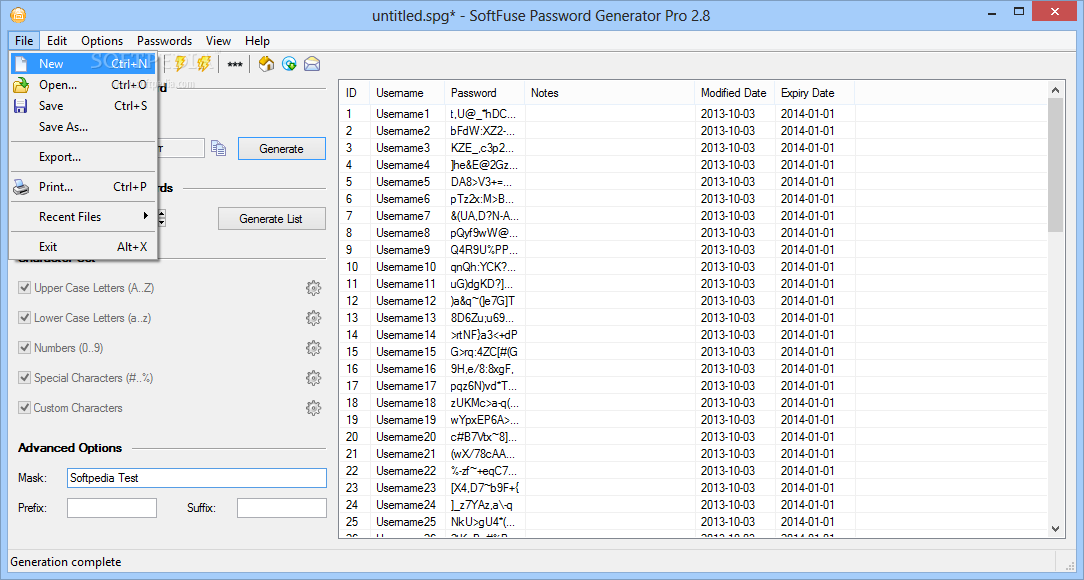This screenshot has height=580, width=1084.
Task: Click the Generate button
Action: 281,149
